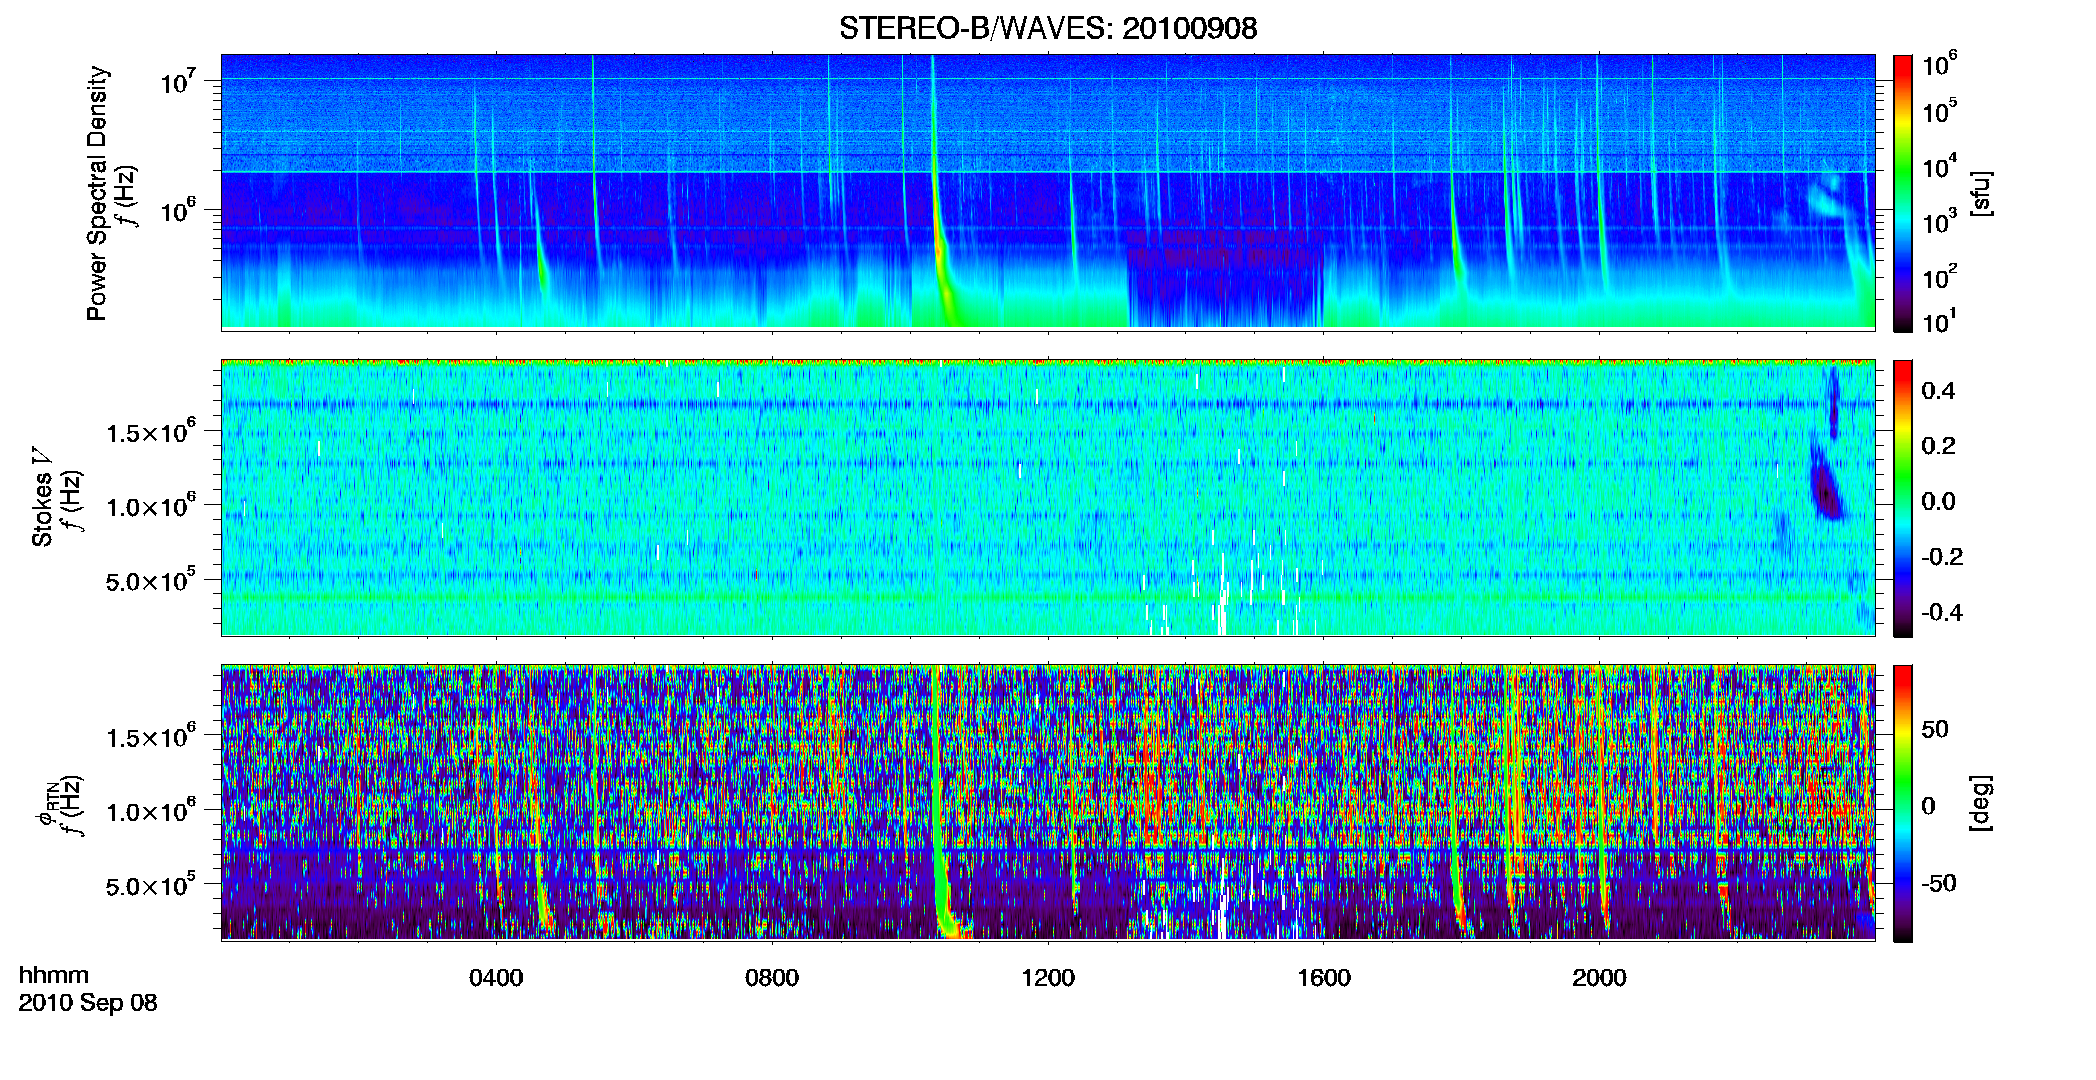Image resolution: width=2096 pixels, height=1080 pixels.
Task: Click the Stokes V colorbar
Action: tap(1903, 498)
